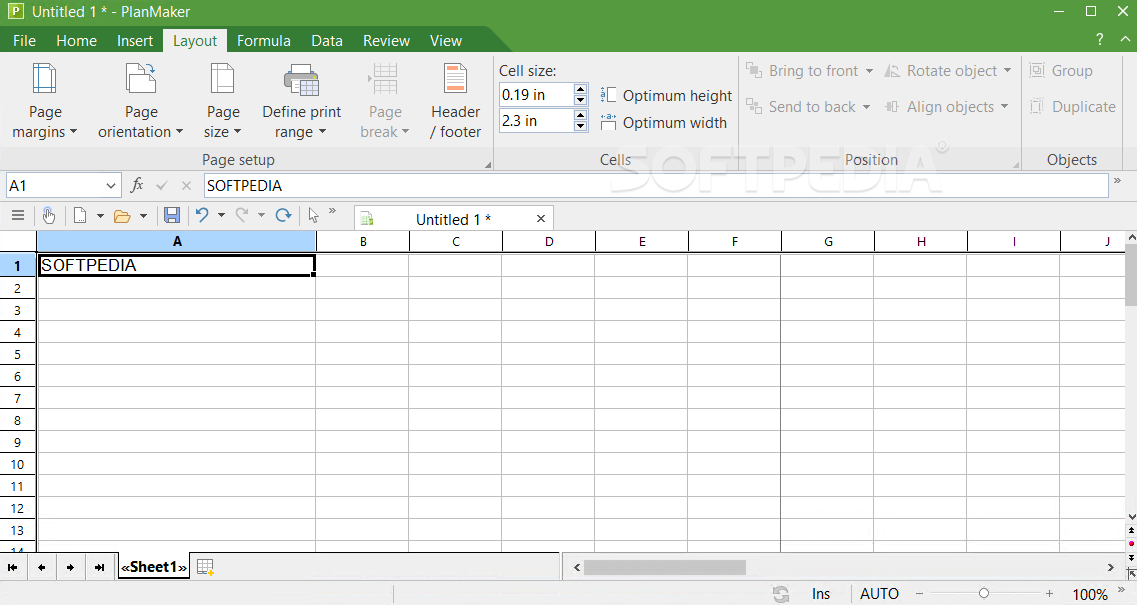Go to the next sheet

click(x=70, y=567)
